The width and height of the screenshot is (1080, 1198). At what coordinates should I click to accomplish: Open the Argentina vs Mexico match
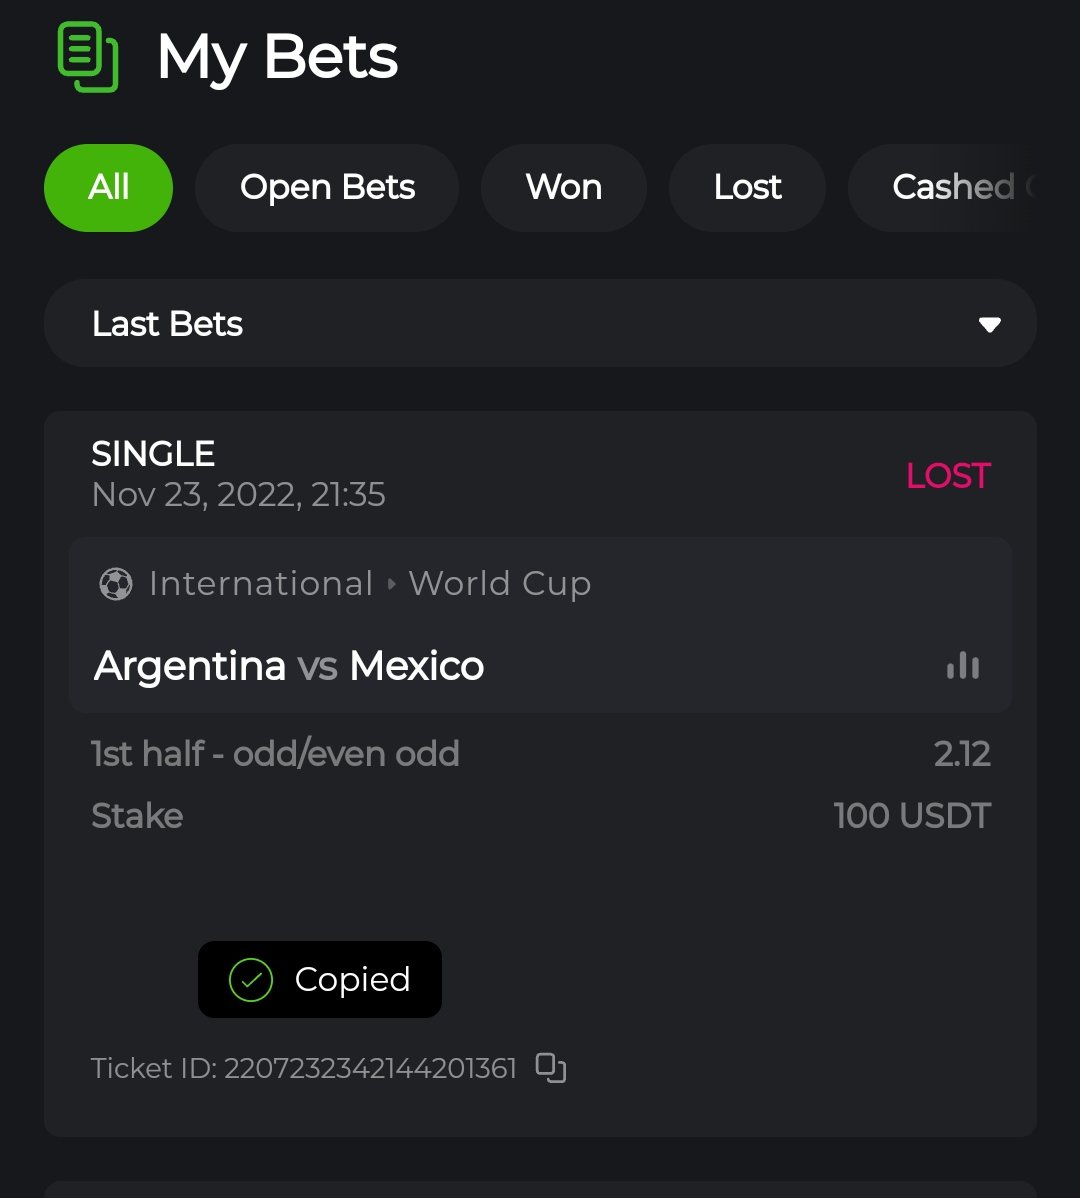pos(289,666)
